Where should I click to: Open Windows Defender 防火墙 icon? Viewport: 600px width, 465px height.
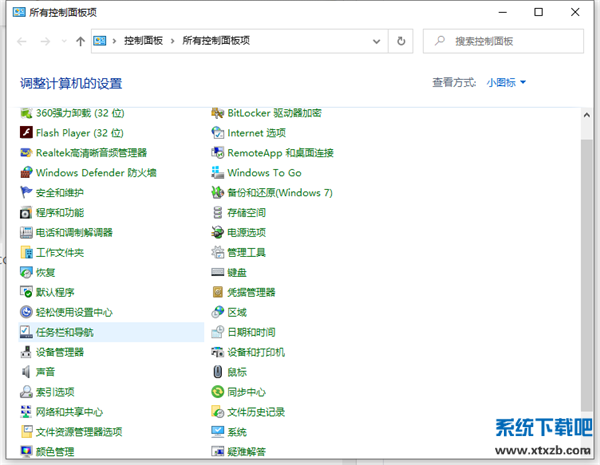point(27,172)
